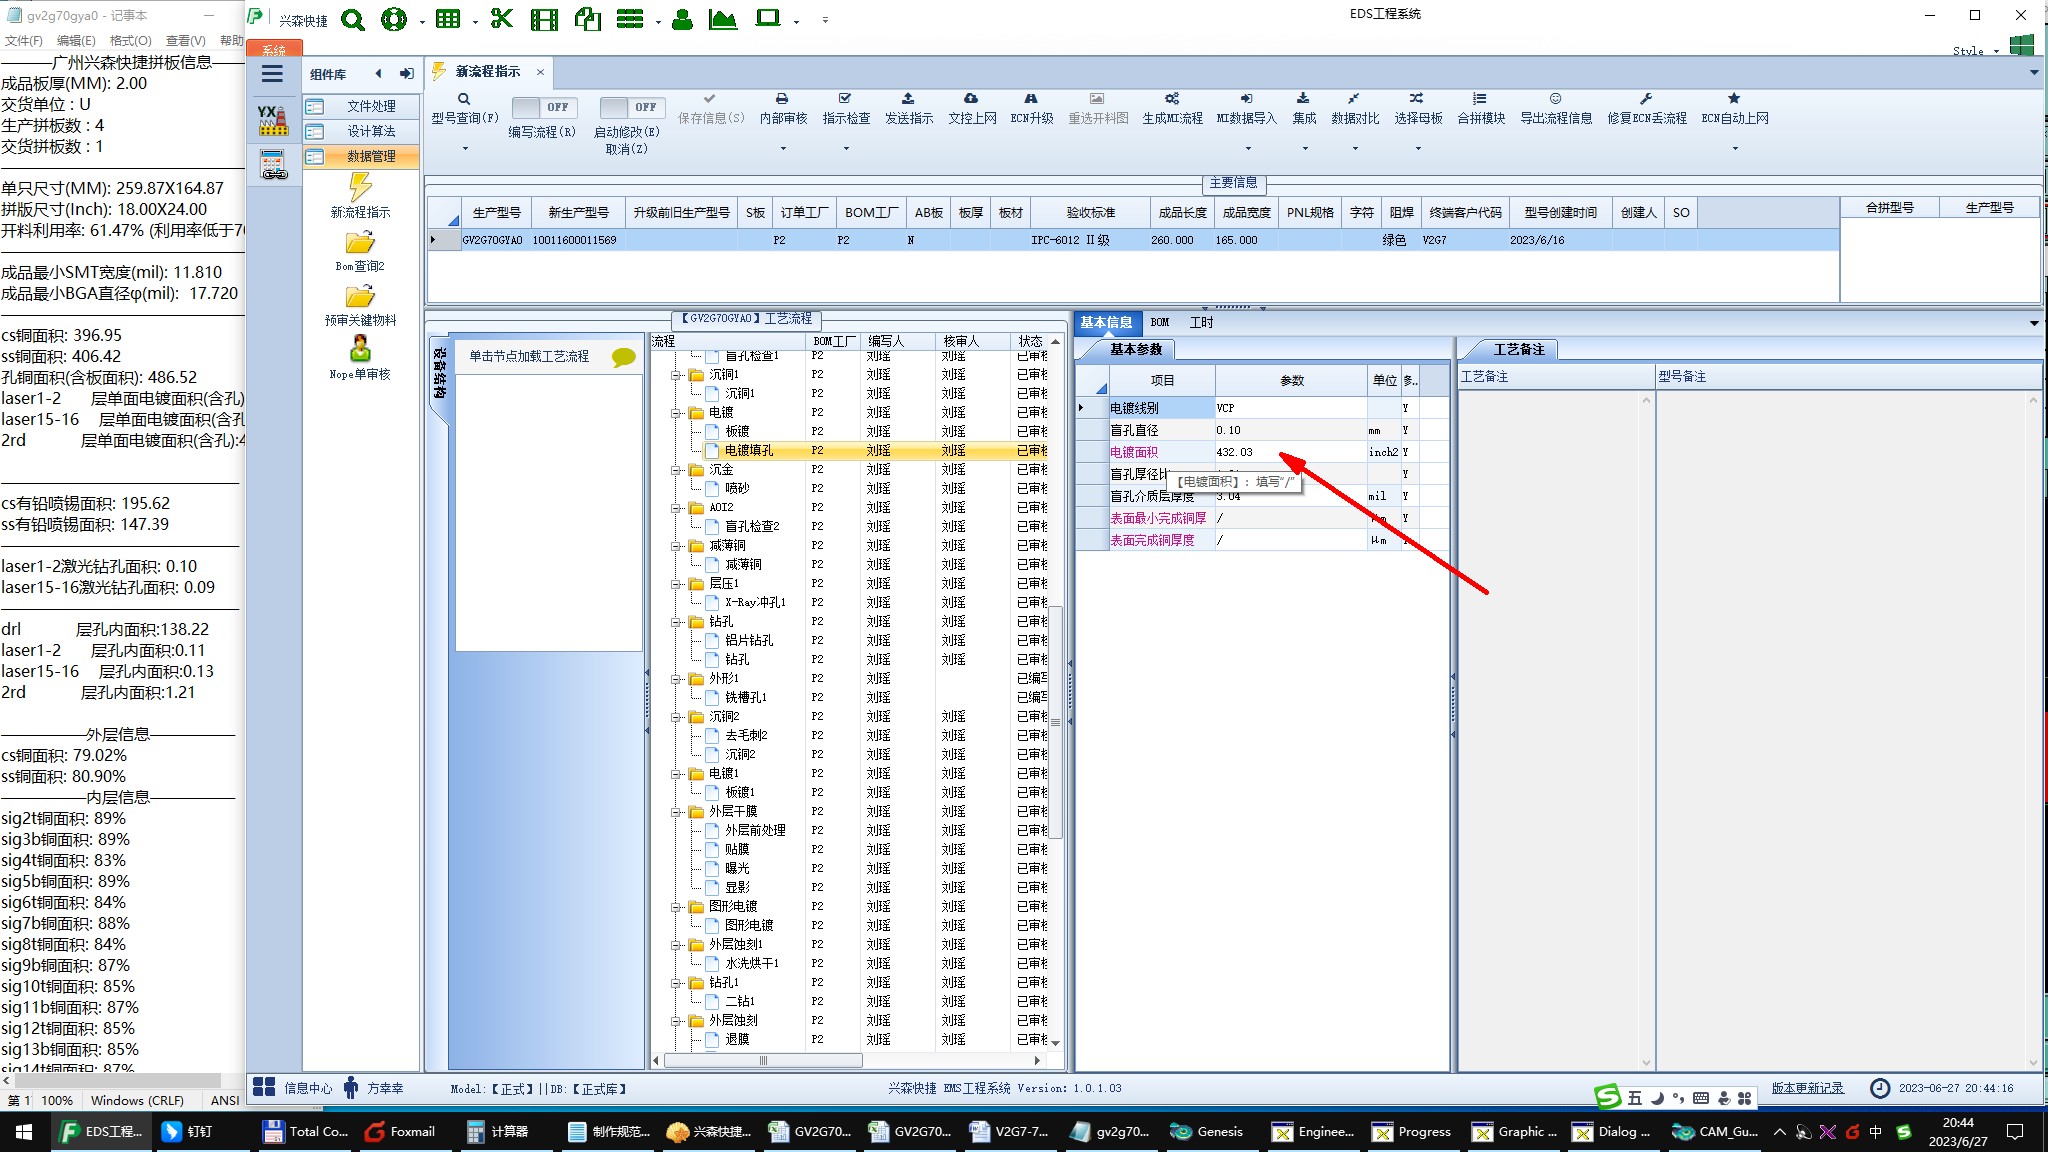Click the 版本更新记录 link
The width and height of the screenshot is (2048, 1152).
point(1807,1088)
